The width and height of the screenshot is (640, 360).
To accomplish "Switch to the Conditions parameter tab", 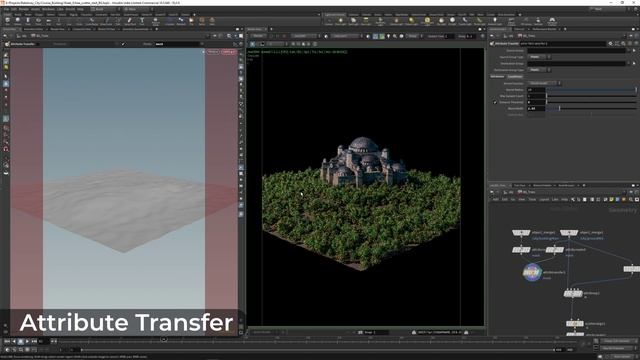I will (x=515, y=76).
